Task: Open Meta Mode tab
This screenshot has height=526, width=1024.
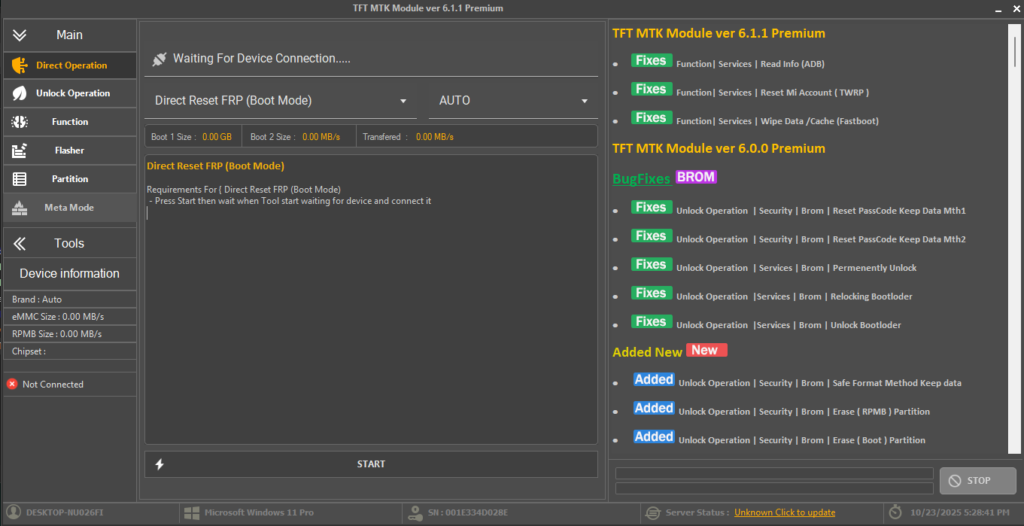Action: click(70, 208)
